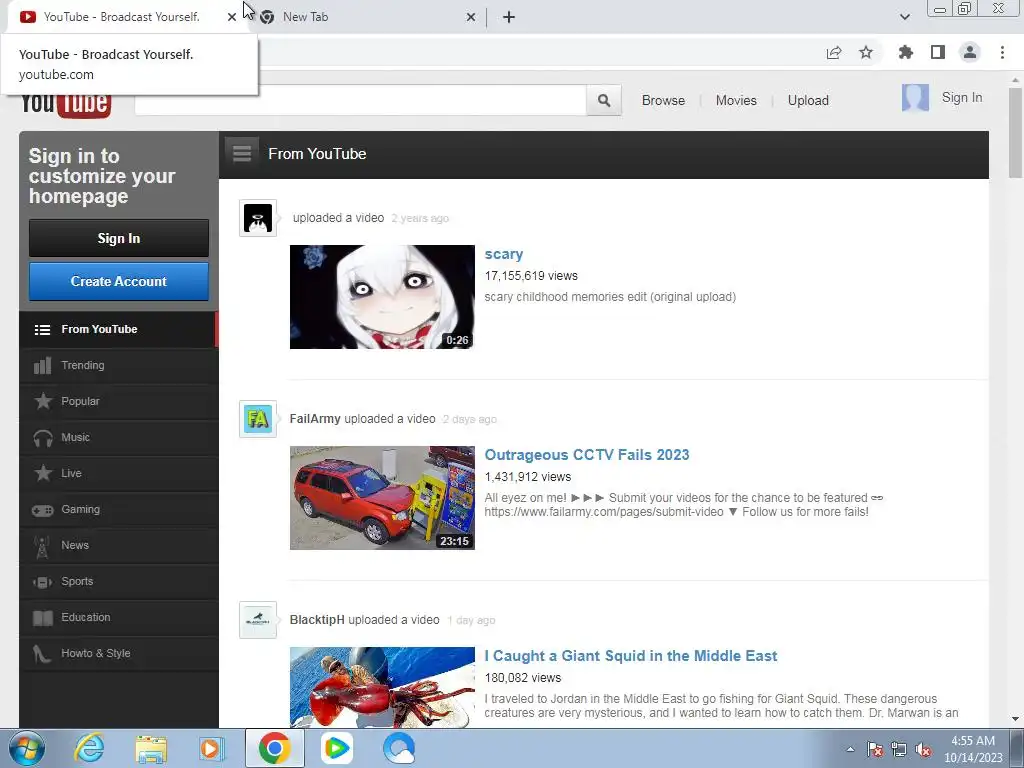Click the avatar next to Sign In in the header
The height and width of the screenshot is (768, 1024).
click(x=915, y=98)
